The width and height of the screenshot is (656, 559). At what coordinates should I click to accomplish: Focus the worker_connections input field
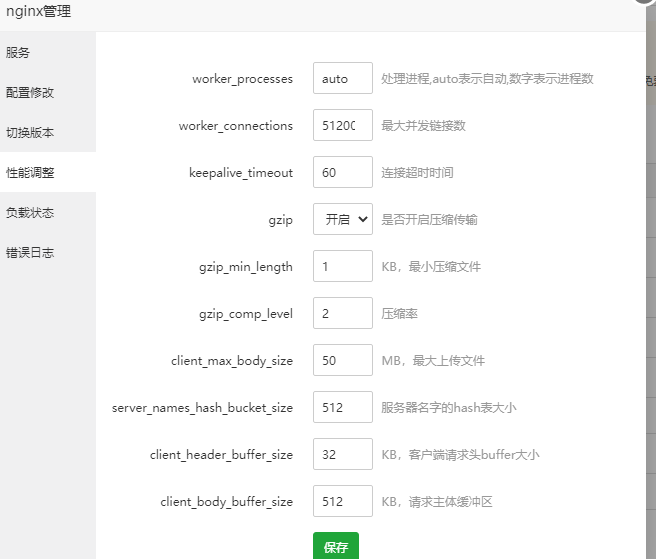pos(343,125)
